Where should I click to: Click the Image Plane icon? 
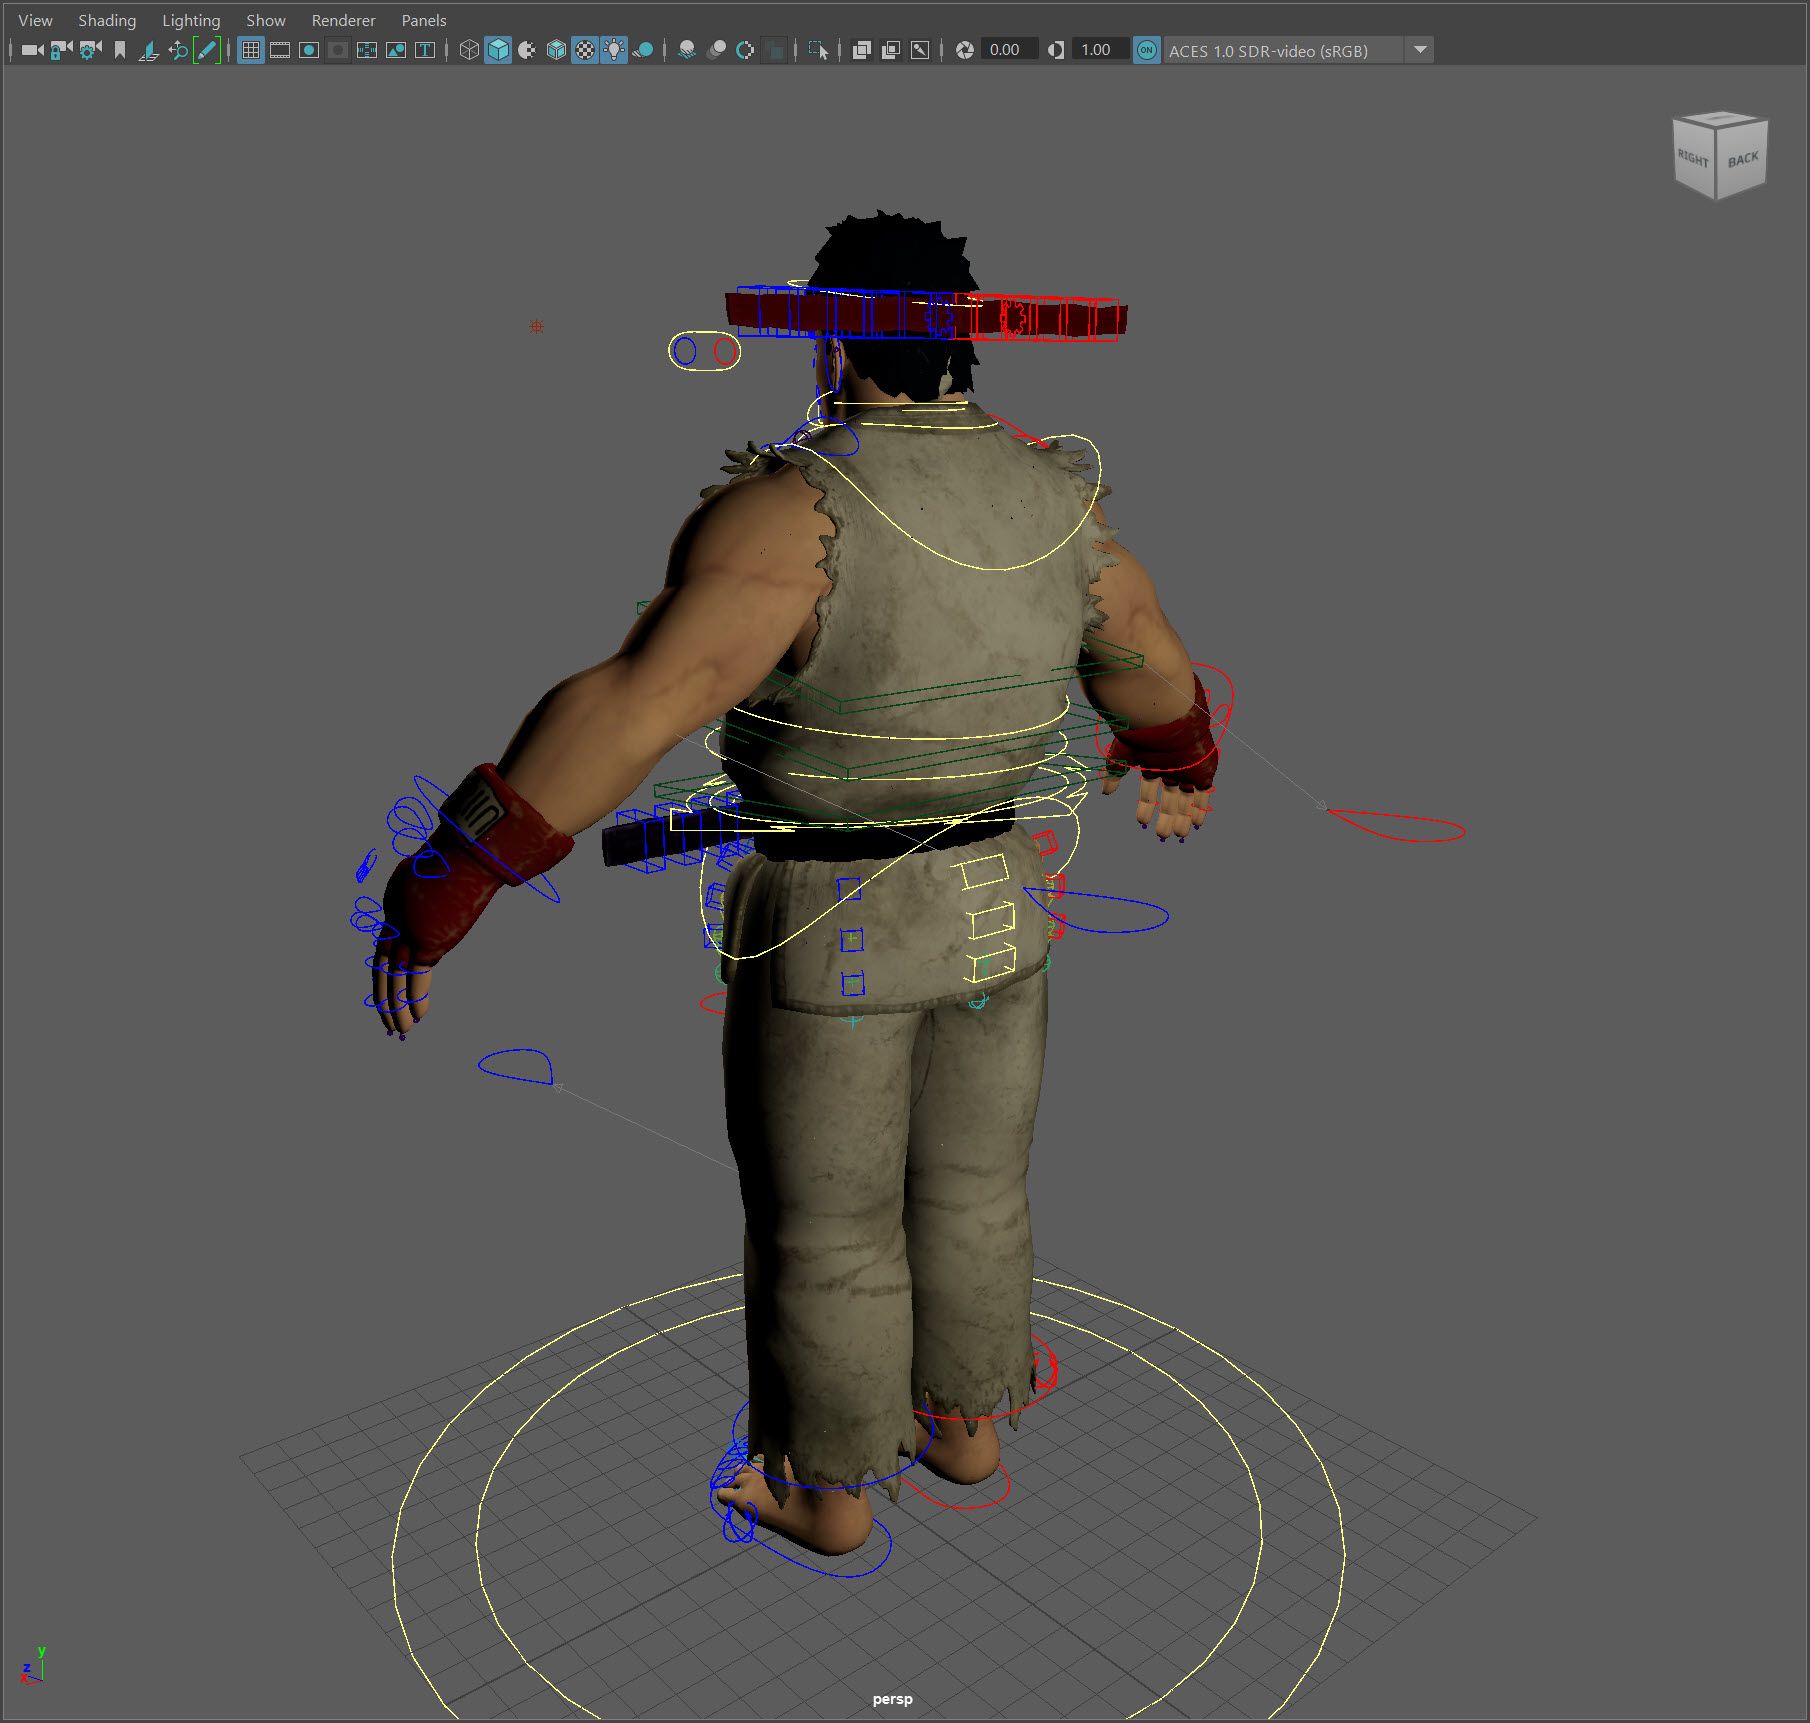149,50
